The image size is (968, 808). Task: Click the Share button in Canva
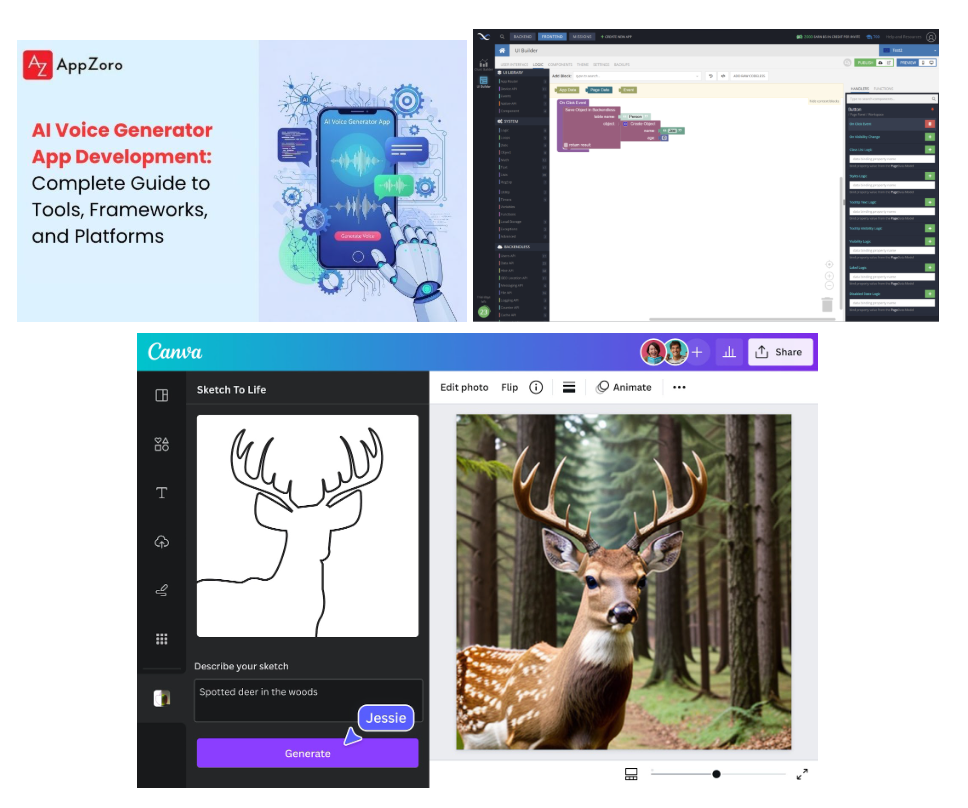[779, 352]
